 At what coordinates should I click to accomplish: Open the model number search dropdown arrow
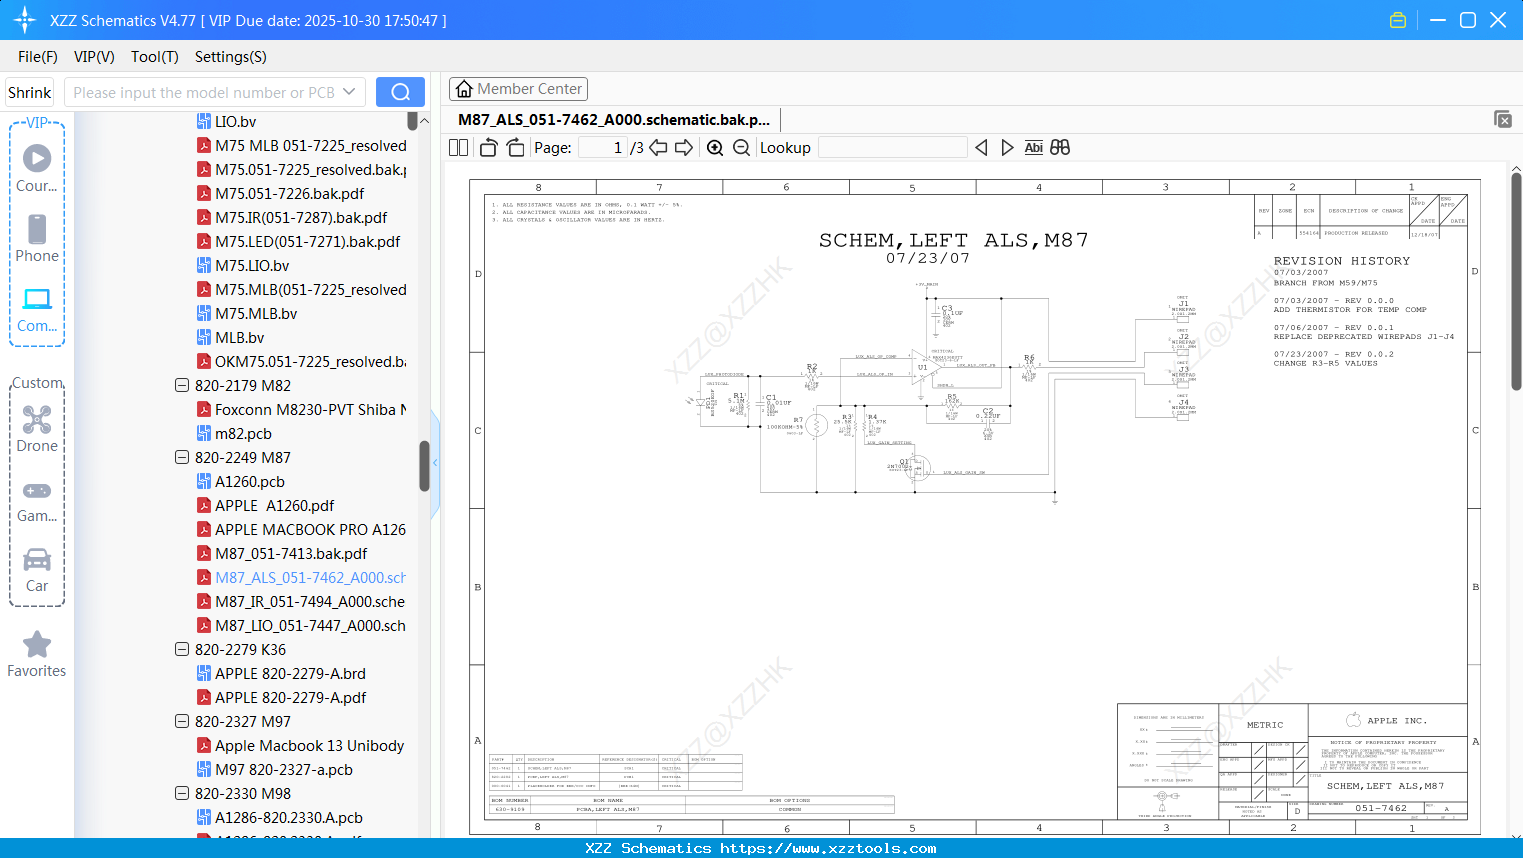pyautogui.click(x=349, y=92)
